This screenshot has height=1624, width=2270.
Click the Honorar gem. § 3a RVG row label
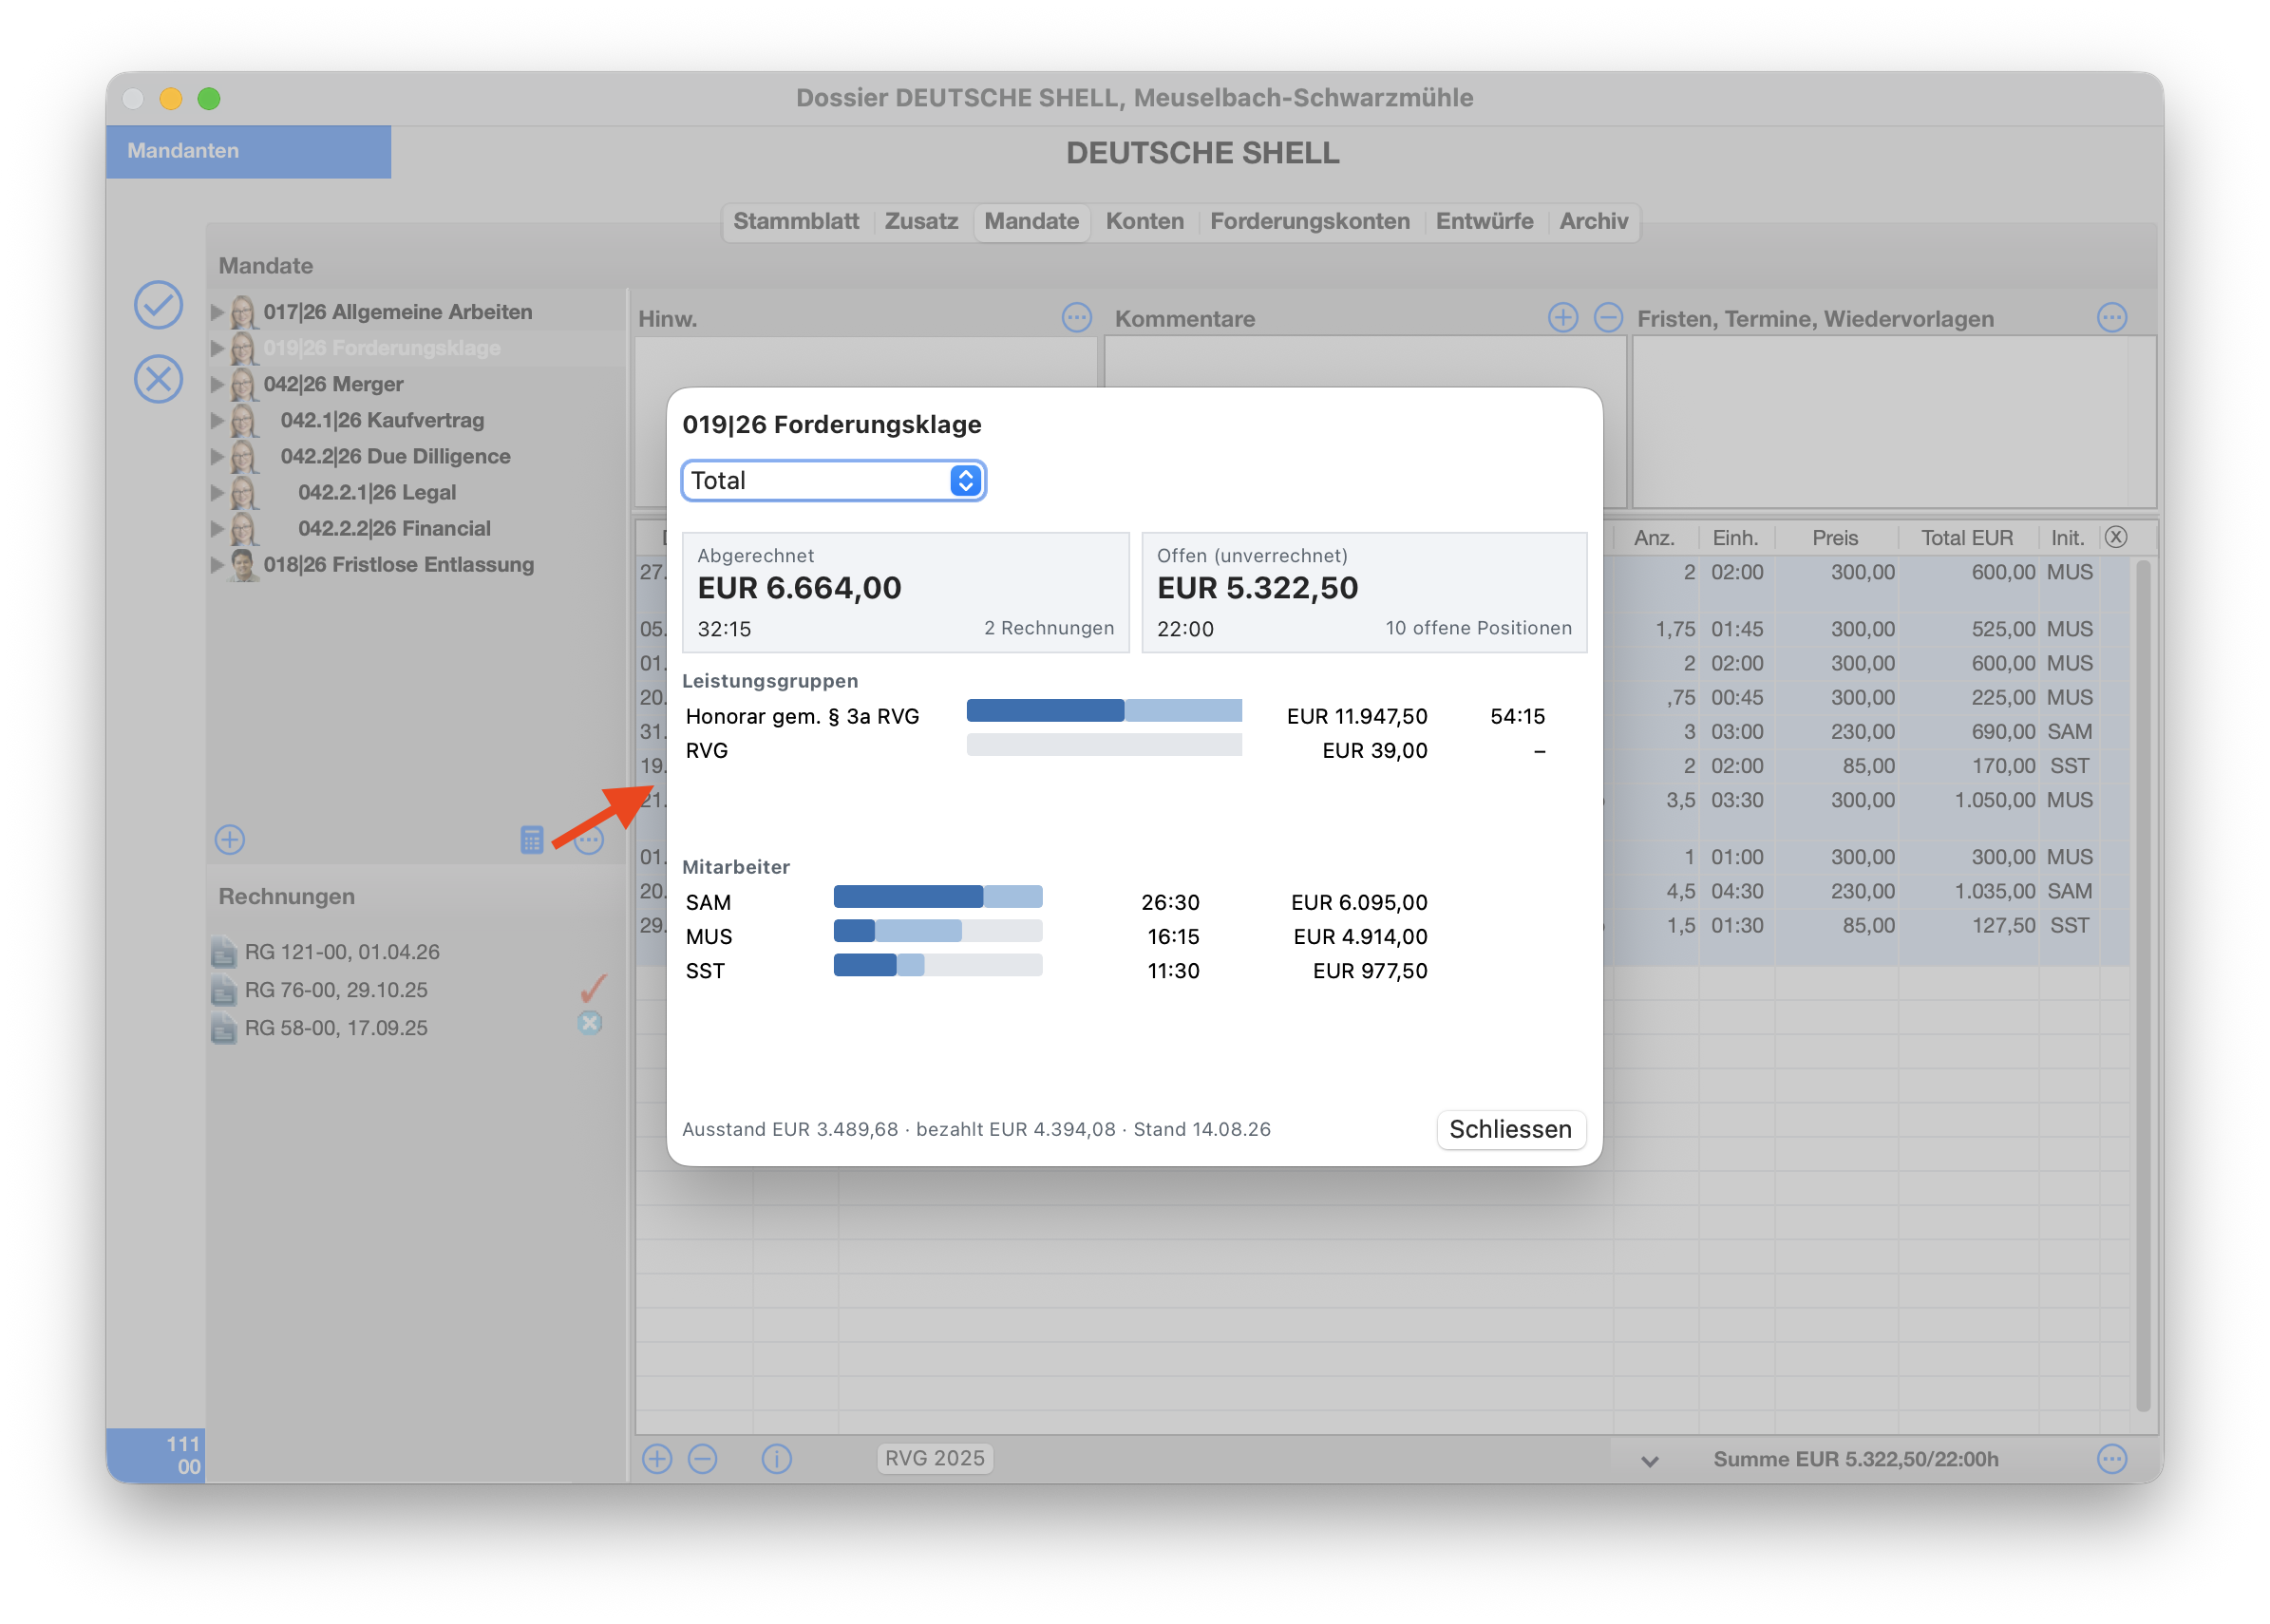point(802,716)
